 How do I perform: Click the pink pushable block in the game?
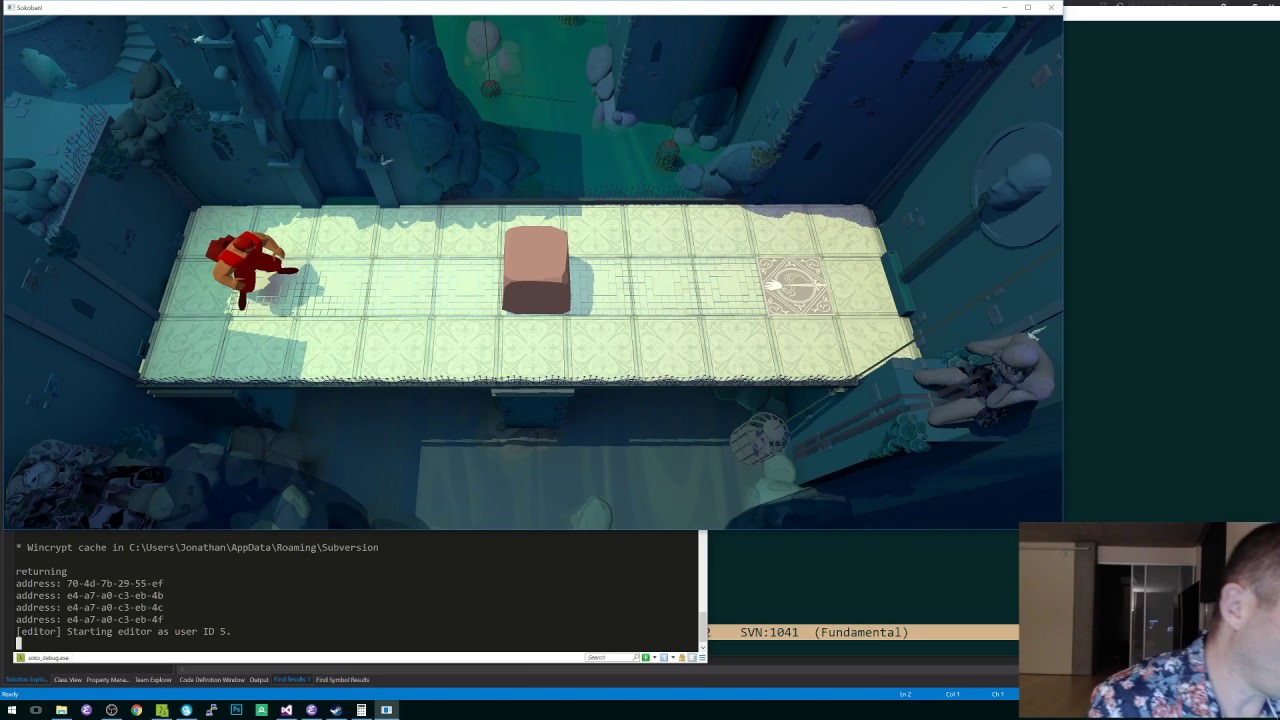point(536,270)
